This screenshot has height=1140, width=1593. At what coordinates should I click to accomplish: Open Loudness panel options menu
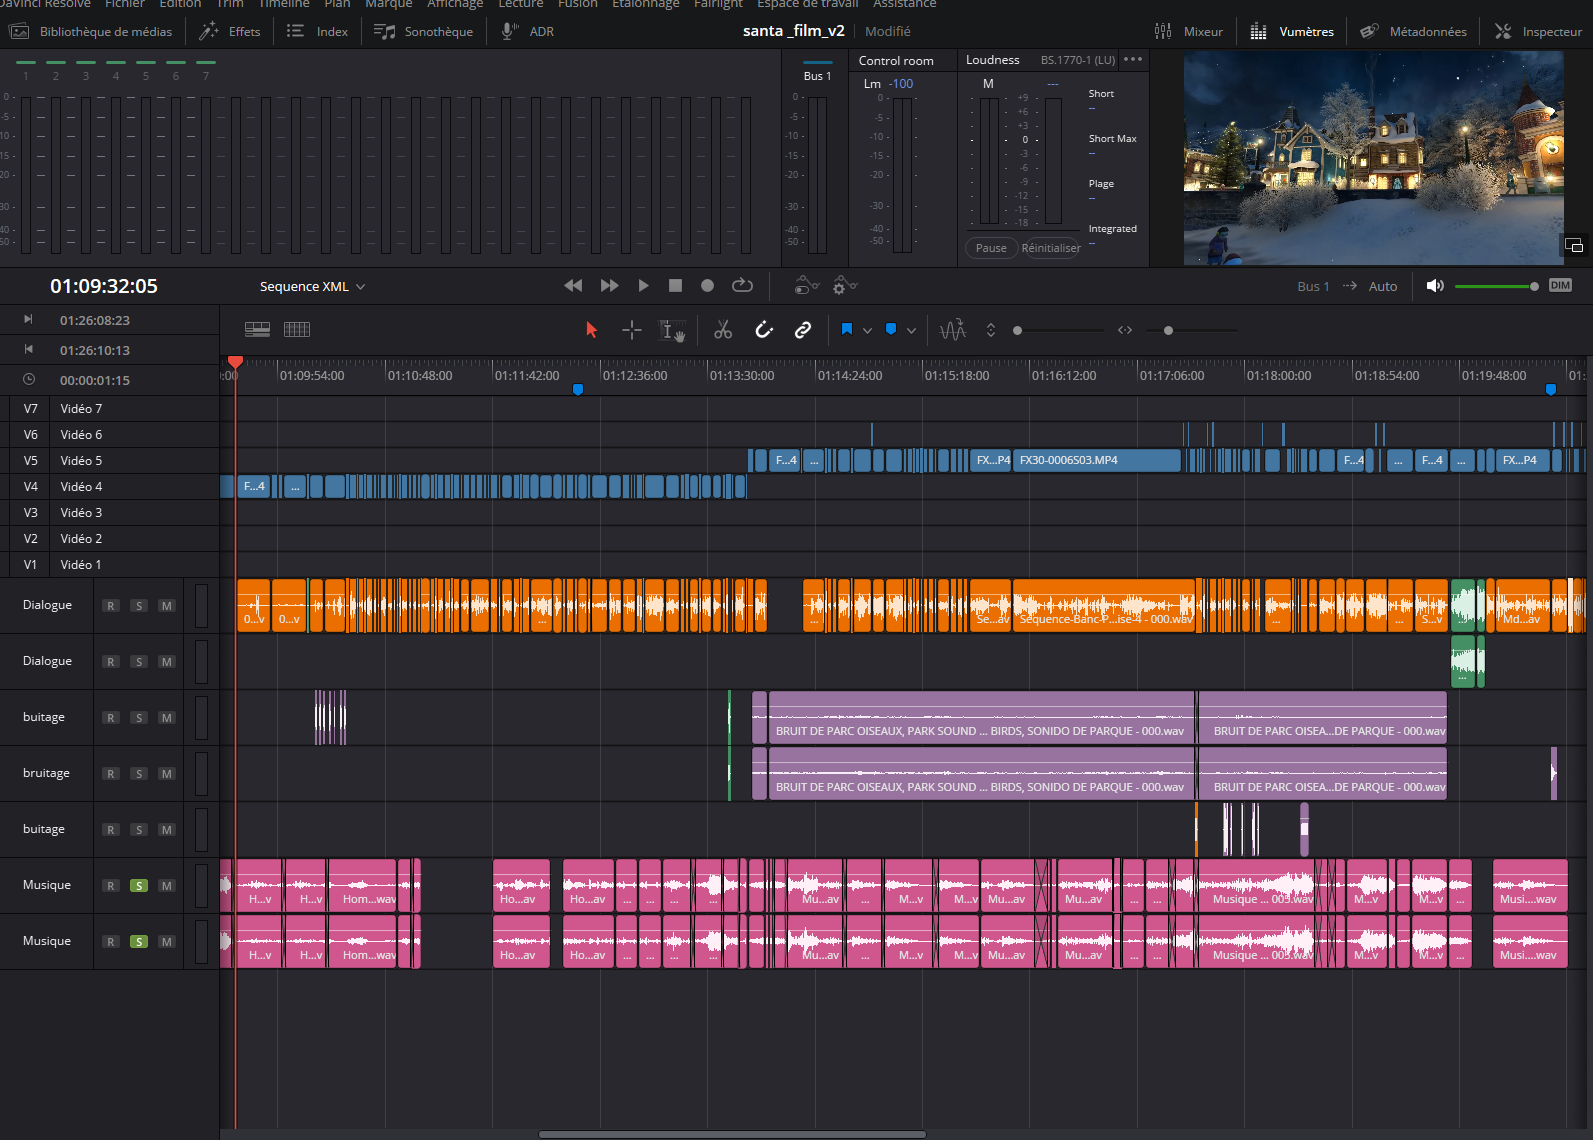pyautogui.click(x=1132, y=60)
